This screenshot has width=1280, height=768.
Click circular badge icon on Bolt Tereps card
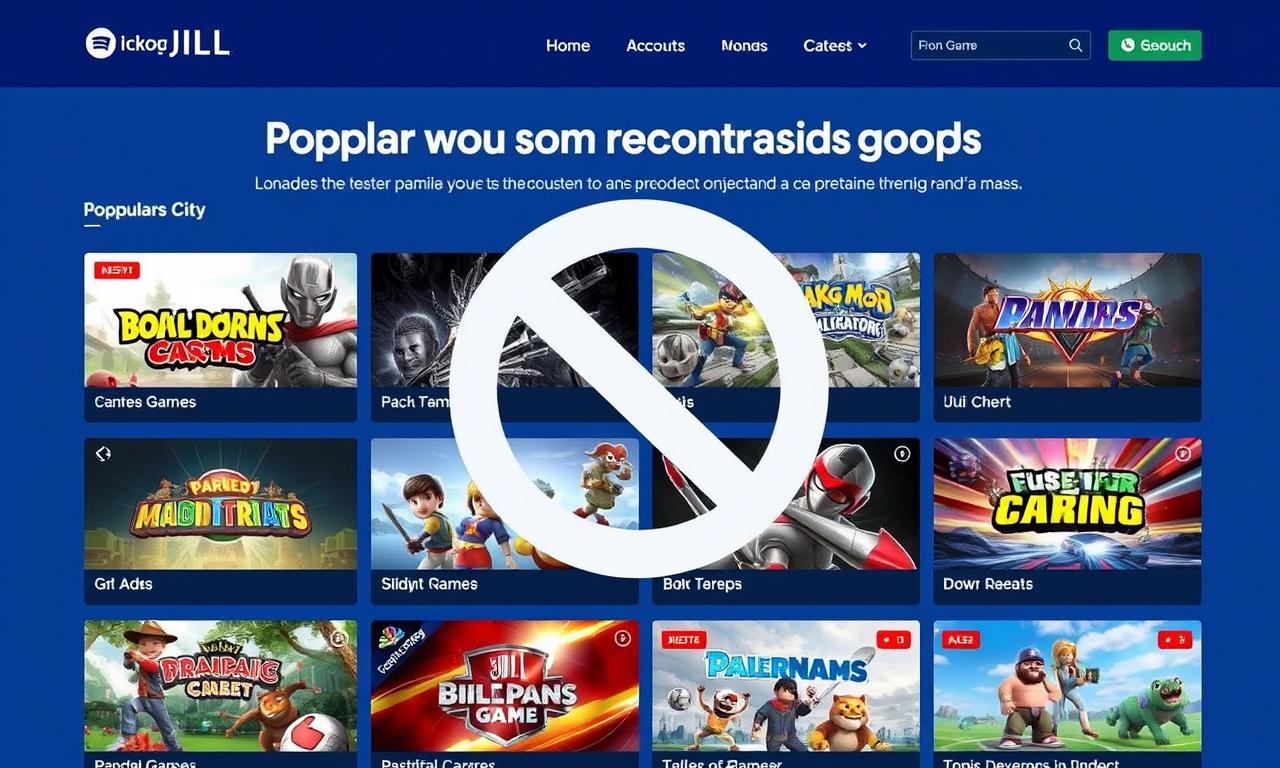pyautogui.click(x=902, y=454)
